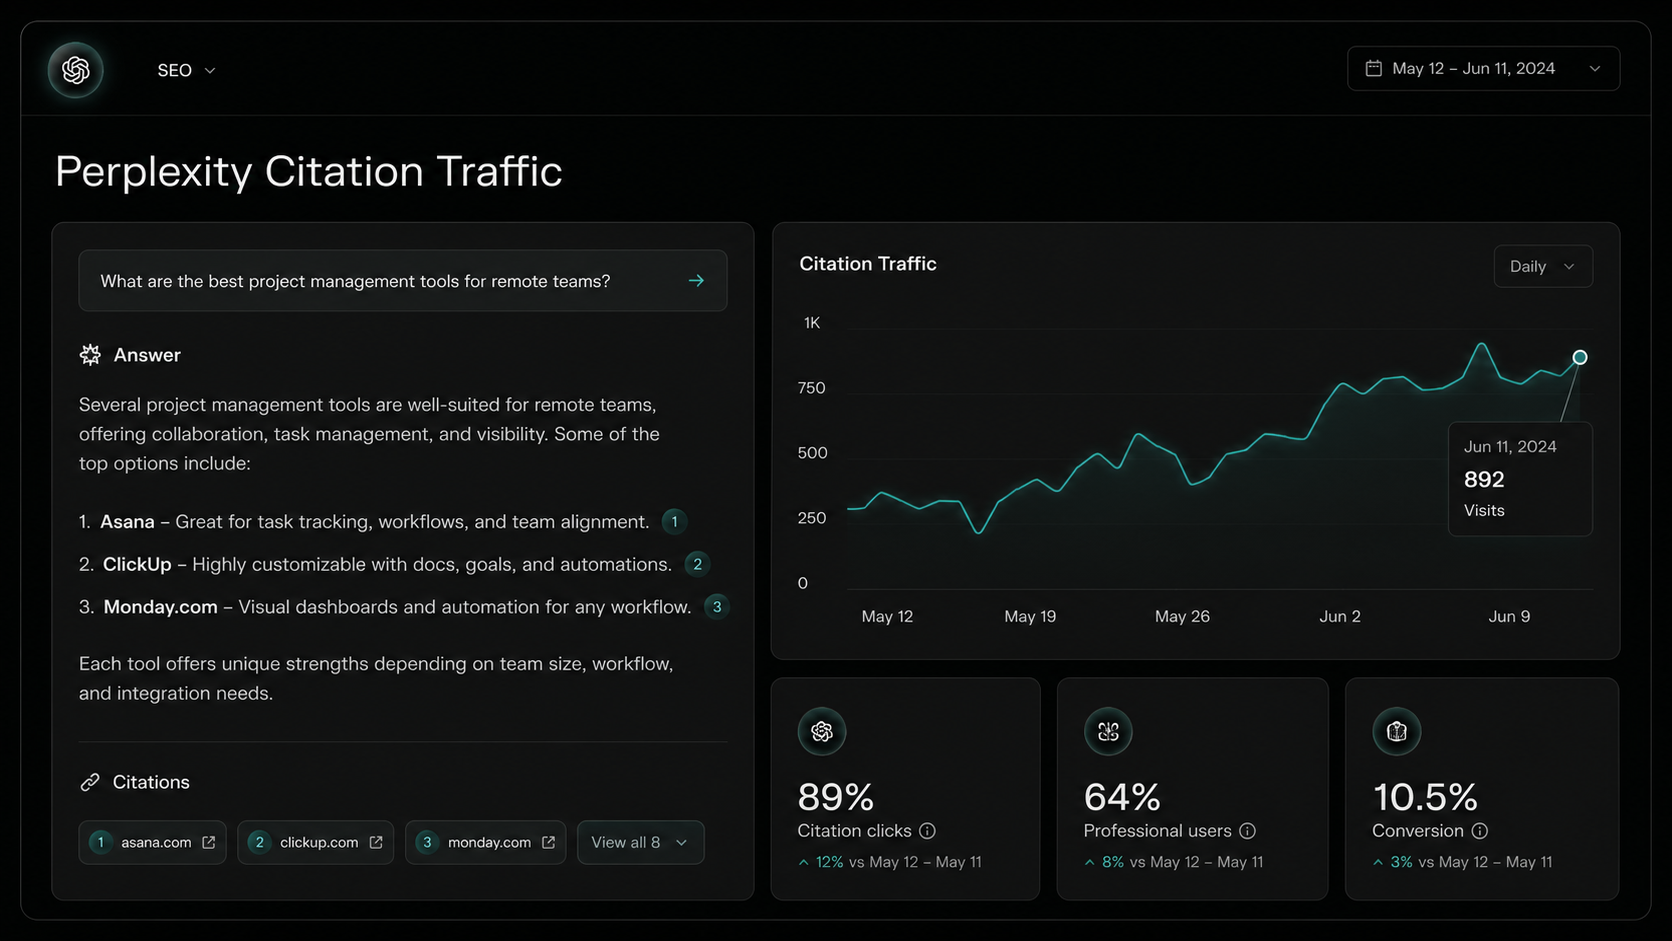Image resolution: width=1672 pixels, height=941 pixels.
Task: Click the Jun 2 axis label
Action: (x=1340, y=616)
